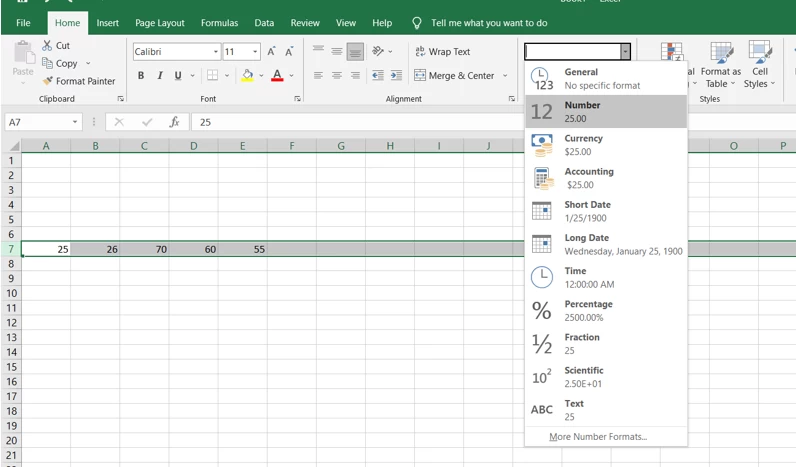Align text left icon
Screen dimensions: 796x467
[x=318, y=75]
